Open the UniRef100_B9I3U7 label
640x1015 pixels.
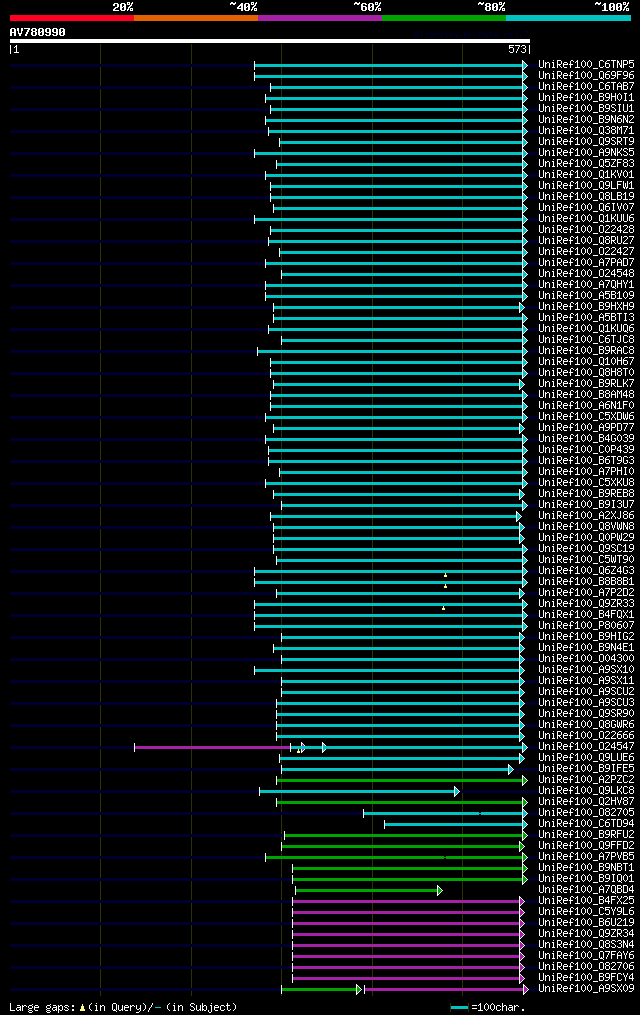point(586,505)
